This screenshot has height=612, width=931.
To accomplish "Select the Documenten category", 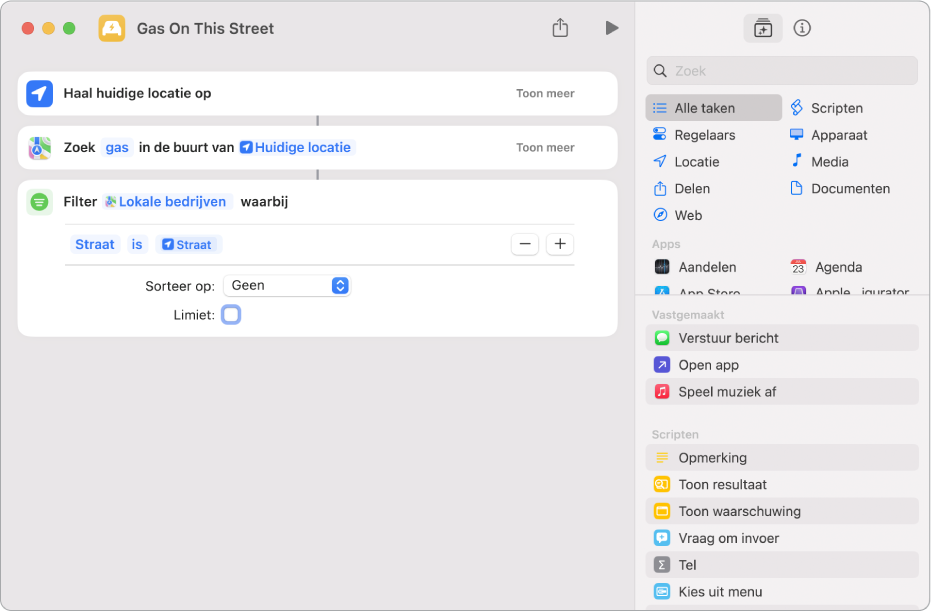I will [849, 188].
